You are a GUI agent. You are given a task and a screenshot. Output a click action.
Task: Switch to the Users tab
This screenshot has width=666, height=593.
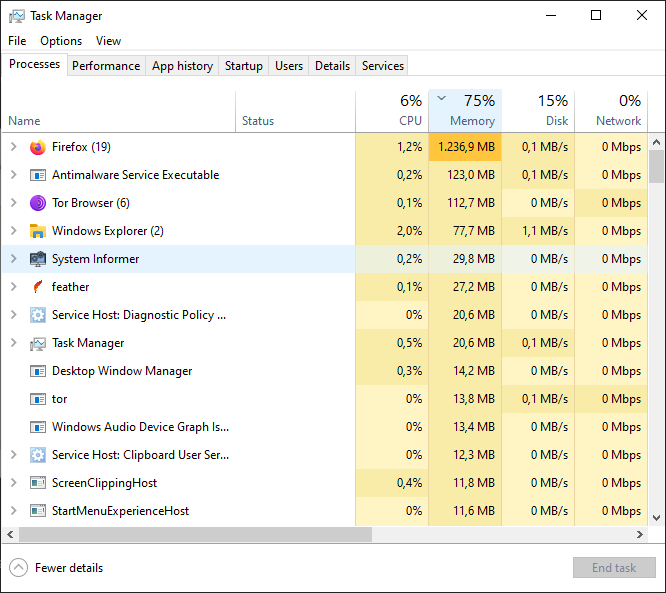[x=289, y=66]
